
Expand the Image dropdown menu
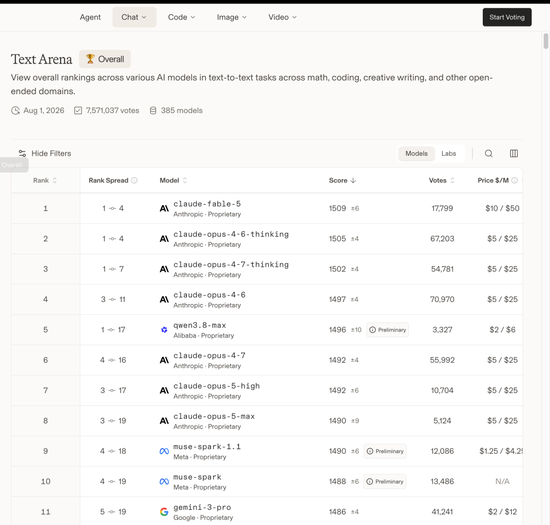point(232,17)
